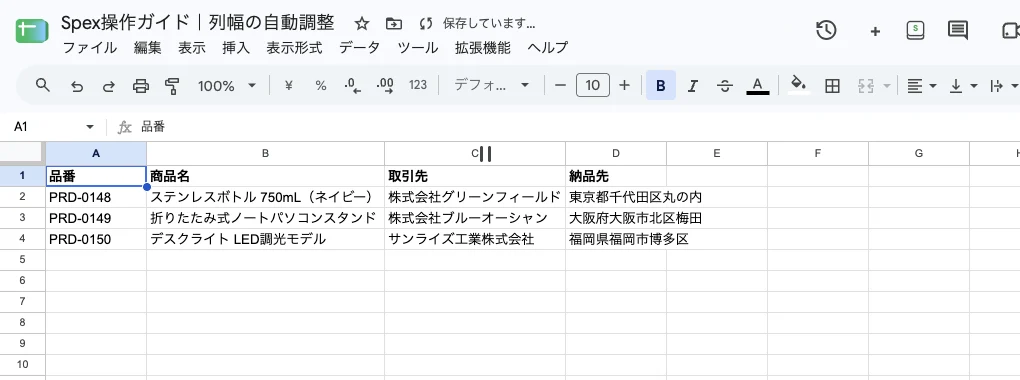Image resolution: width=1020 pixels, height=380 pixels.
Task: Activate paint format tool
Action: pyautogui.click(x=172, y=86)
